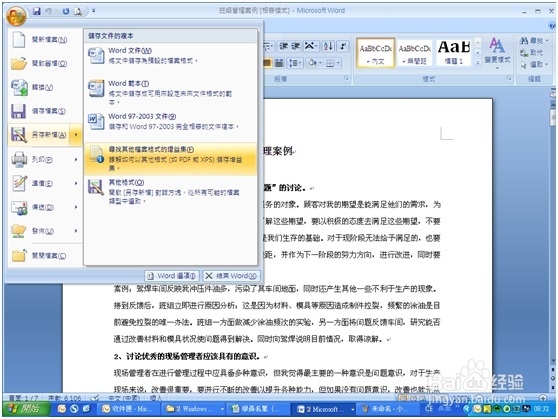Open the 未命名 Paint taskbar button
Viewport: 558px width, 419px height.
tap(387, 409)
